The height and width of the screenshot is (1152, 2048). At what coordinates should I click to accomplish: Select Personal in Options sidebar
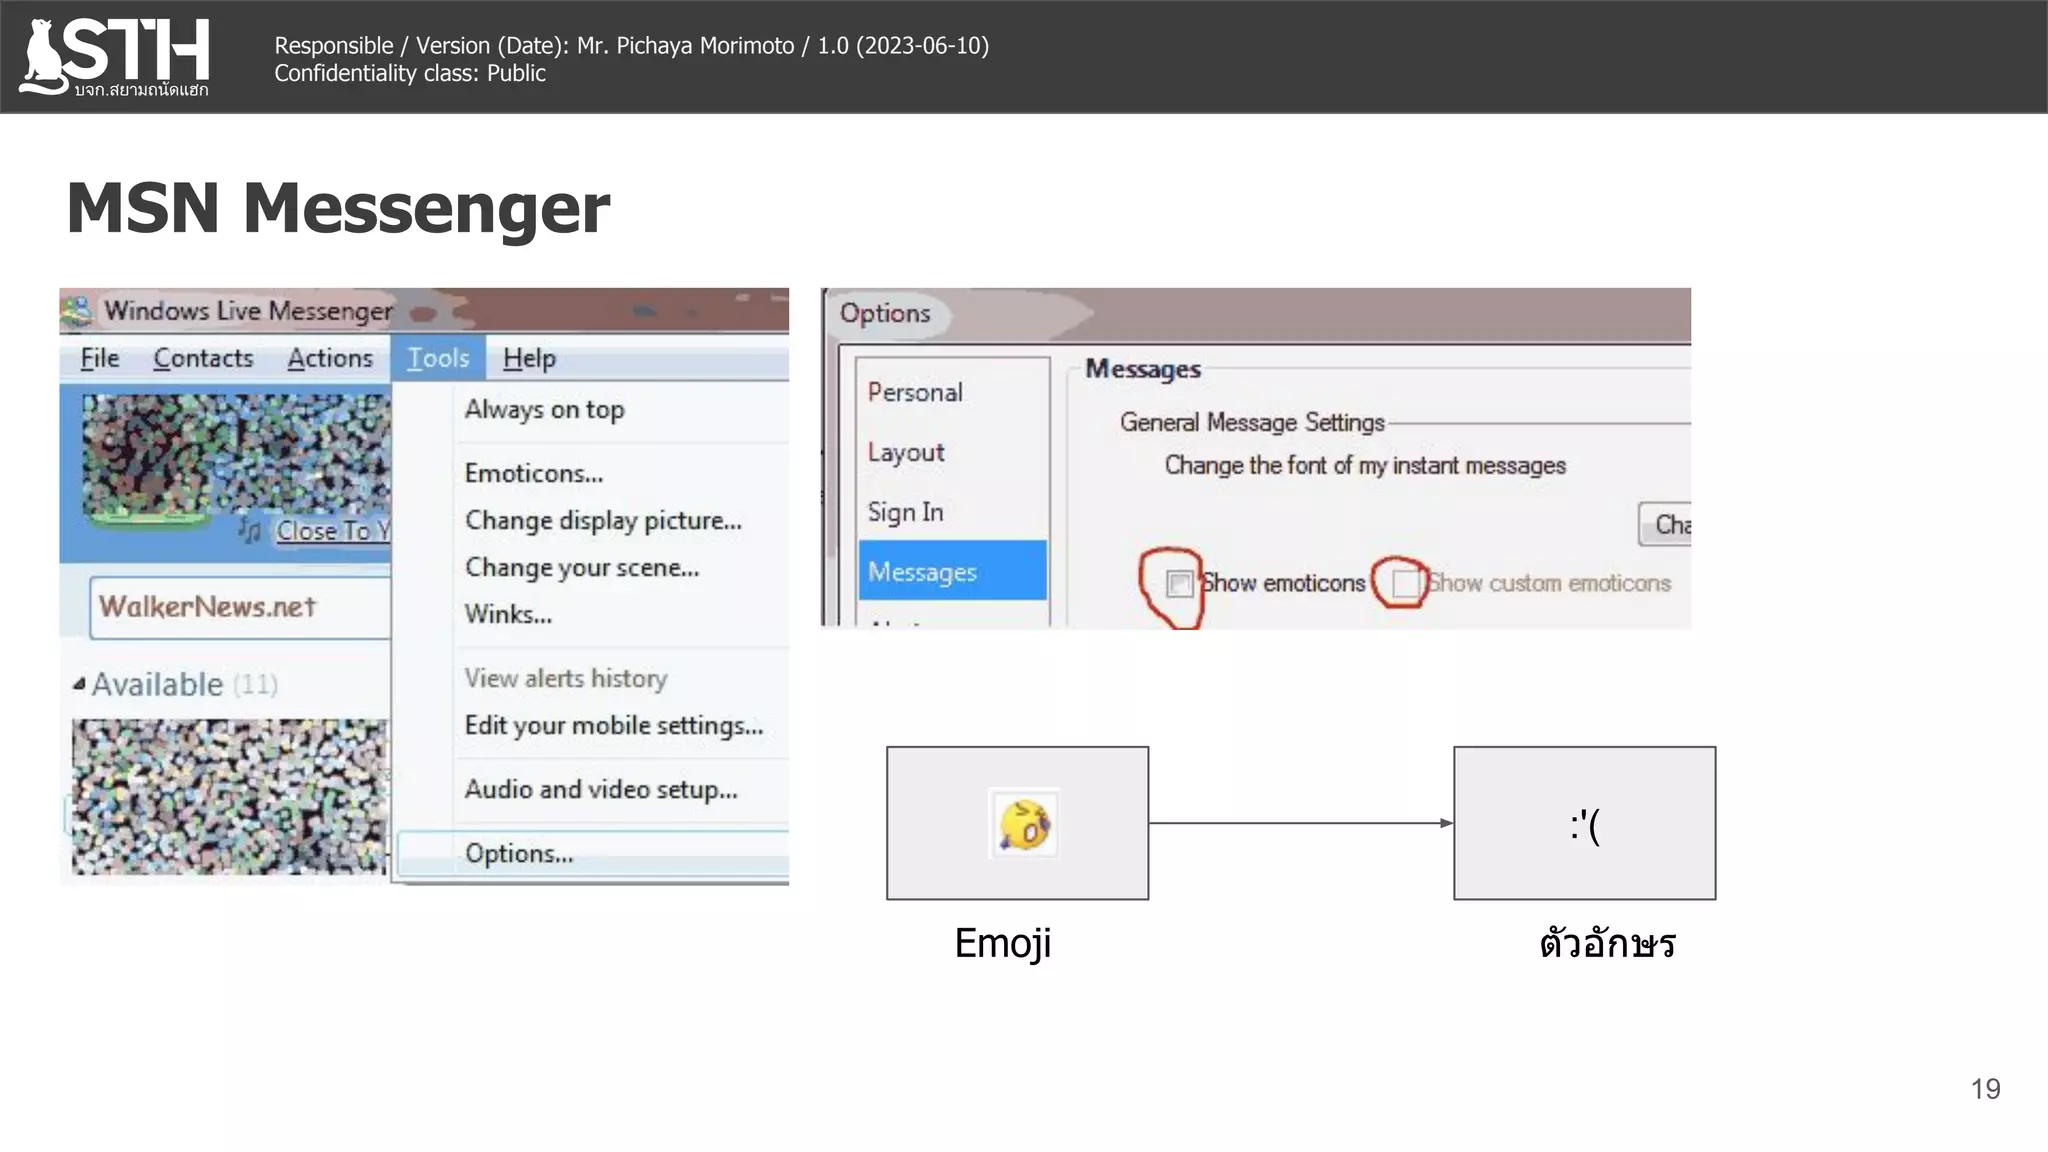[x=915, y=392]
